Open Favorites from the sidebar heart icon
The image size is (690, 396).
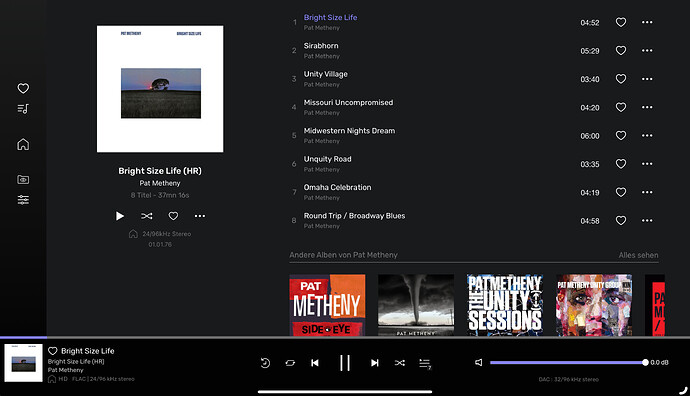coord(23,88)
